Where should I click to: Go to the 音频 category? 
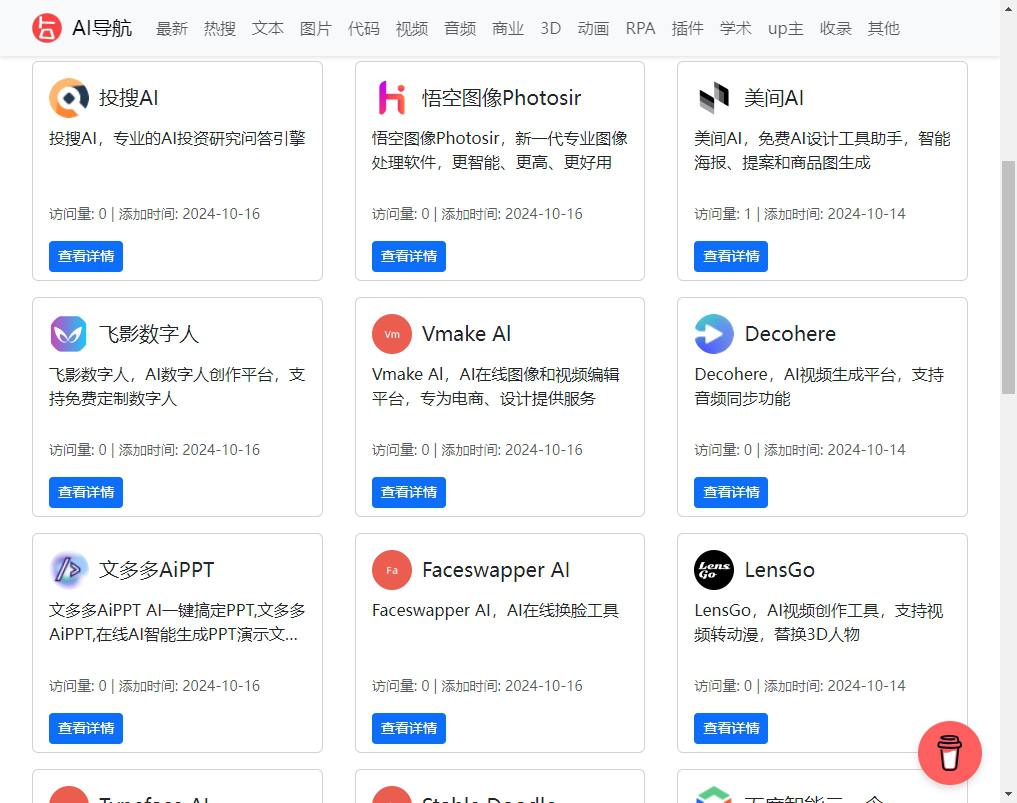point(460,29)
